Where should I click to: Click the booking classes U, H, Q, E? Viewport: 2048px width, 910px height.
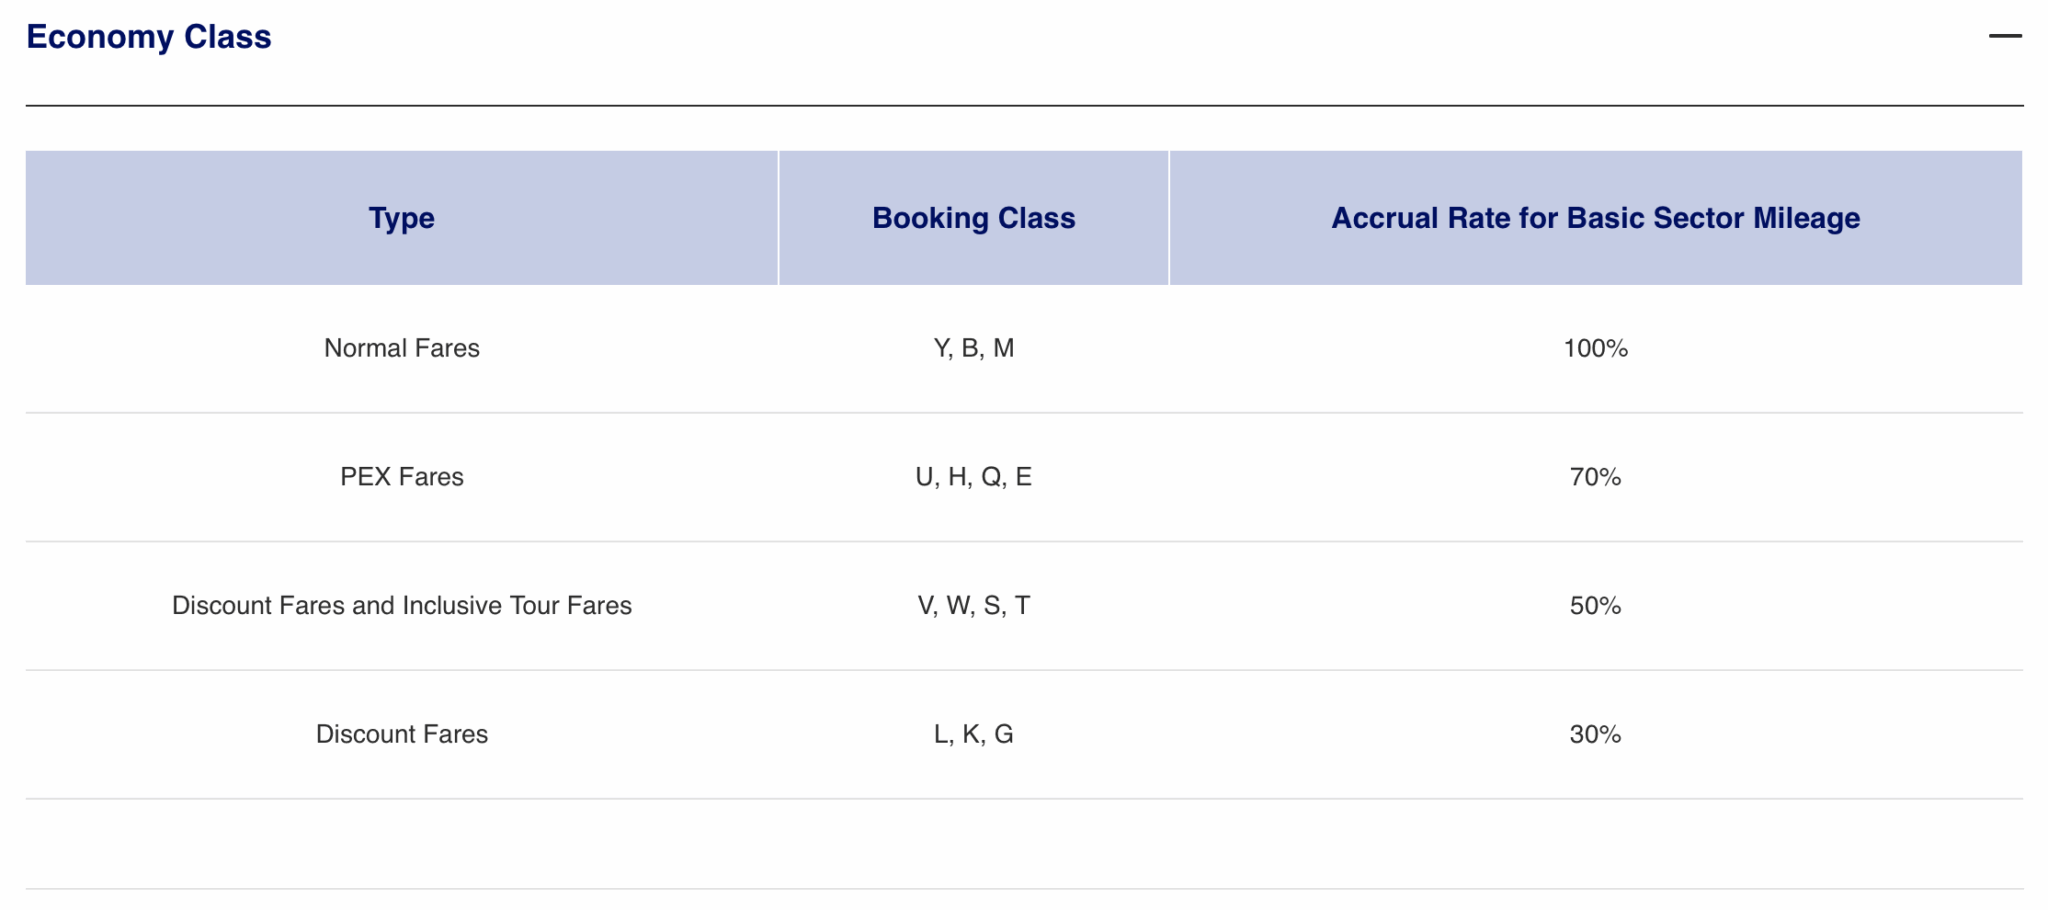tap(973, 477)
